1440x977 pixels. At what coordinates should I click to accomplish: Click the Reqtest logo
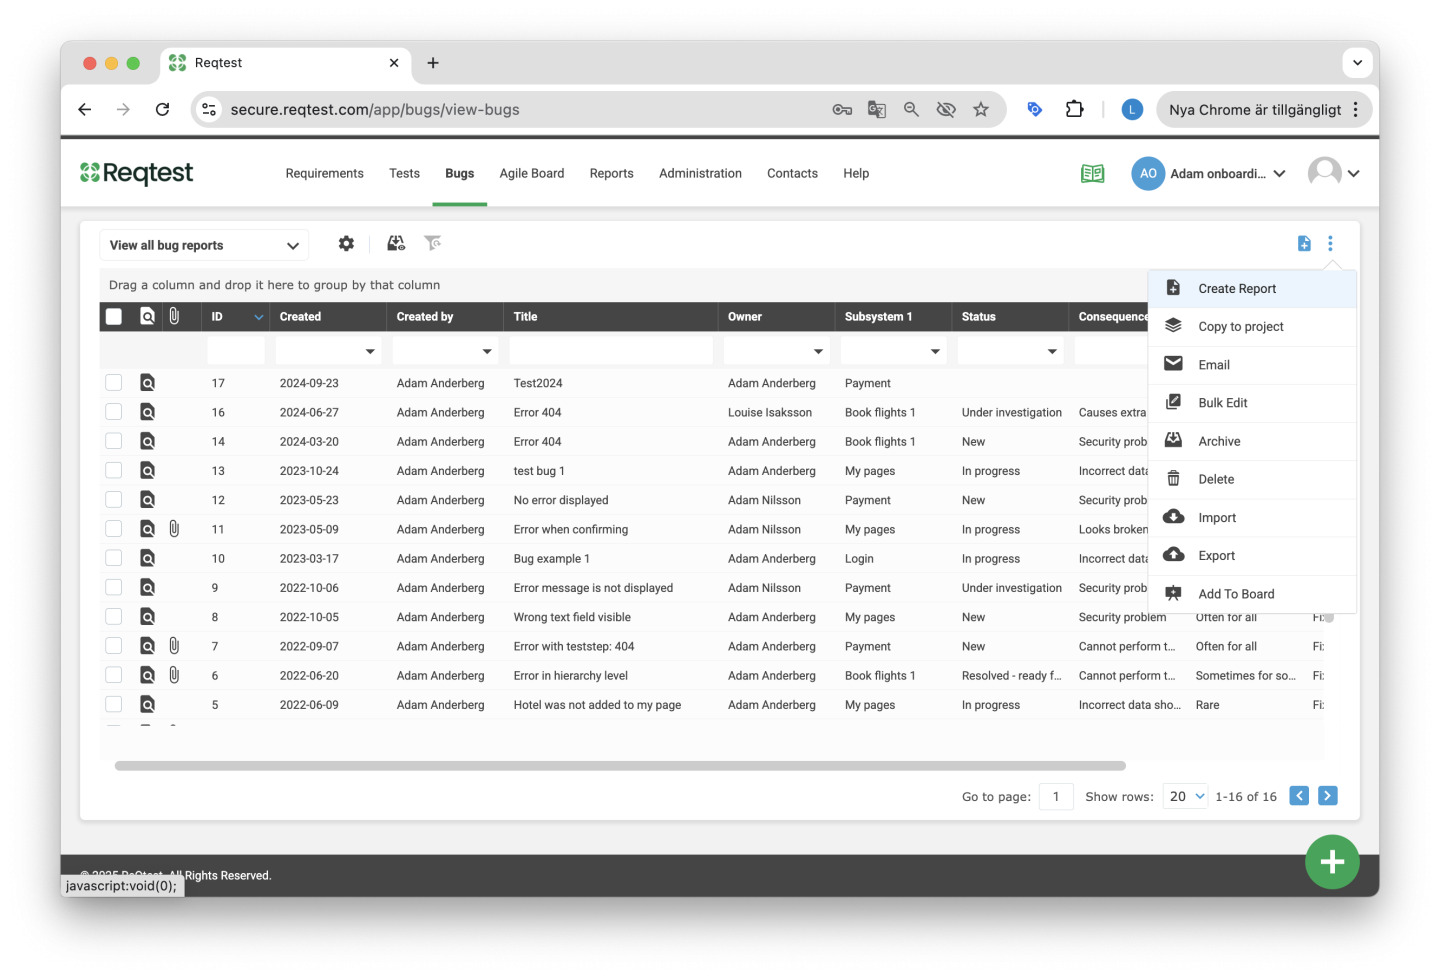136,173
